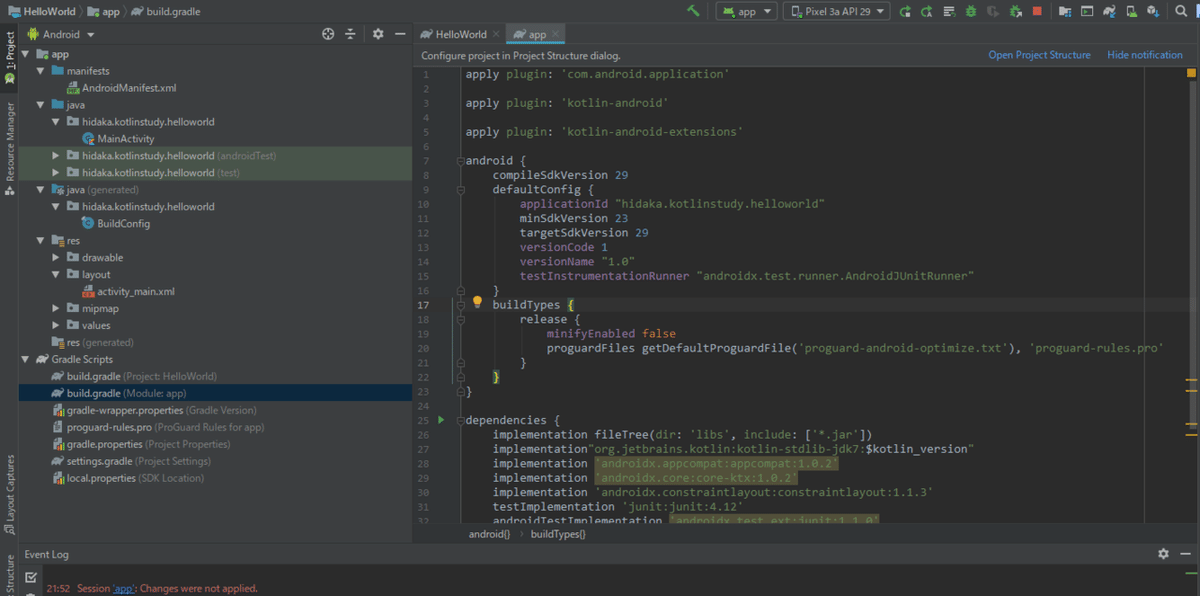Switch to the HelloWorld editor tab
The height and width of the screenshot is (596, 1200).
point(460,34)
